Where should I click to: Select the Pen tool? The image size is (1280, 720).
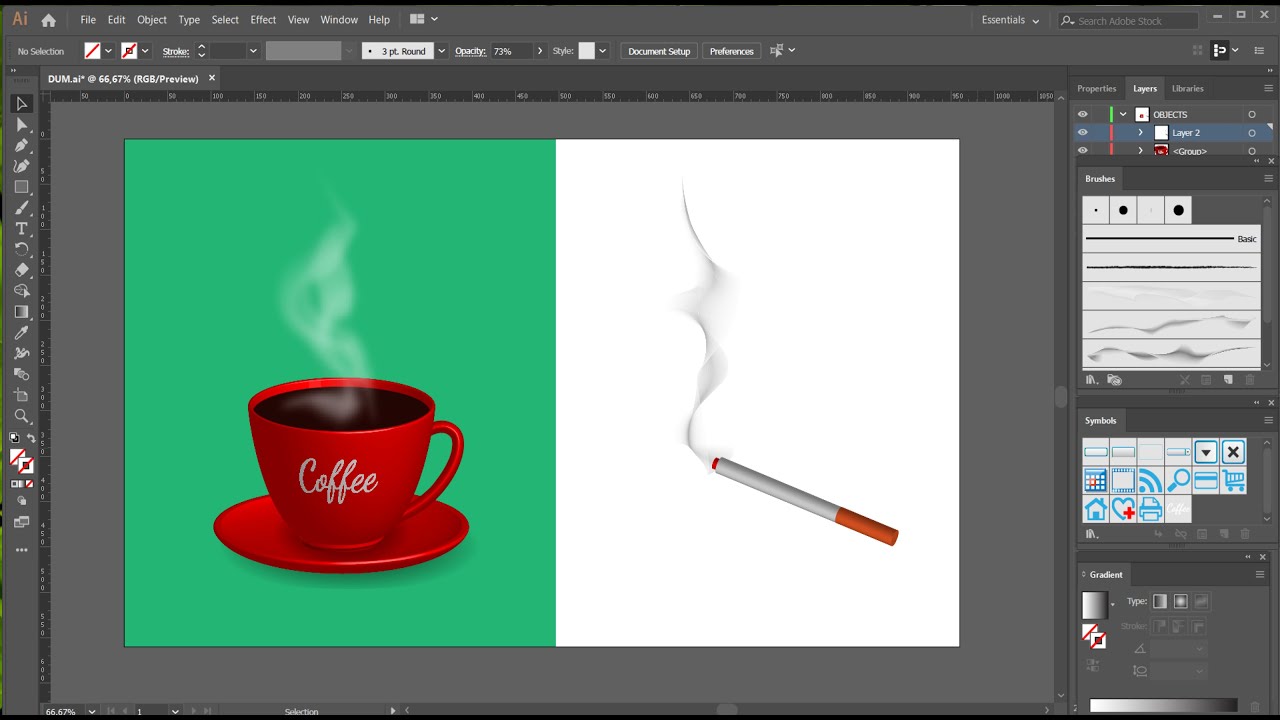(x=21, y=146)
